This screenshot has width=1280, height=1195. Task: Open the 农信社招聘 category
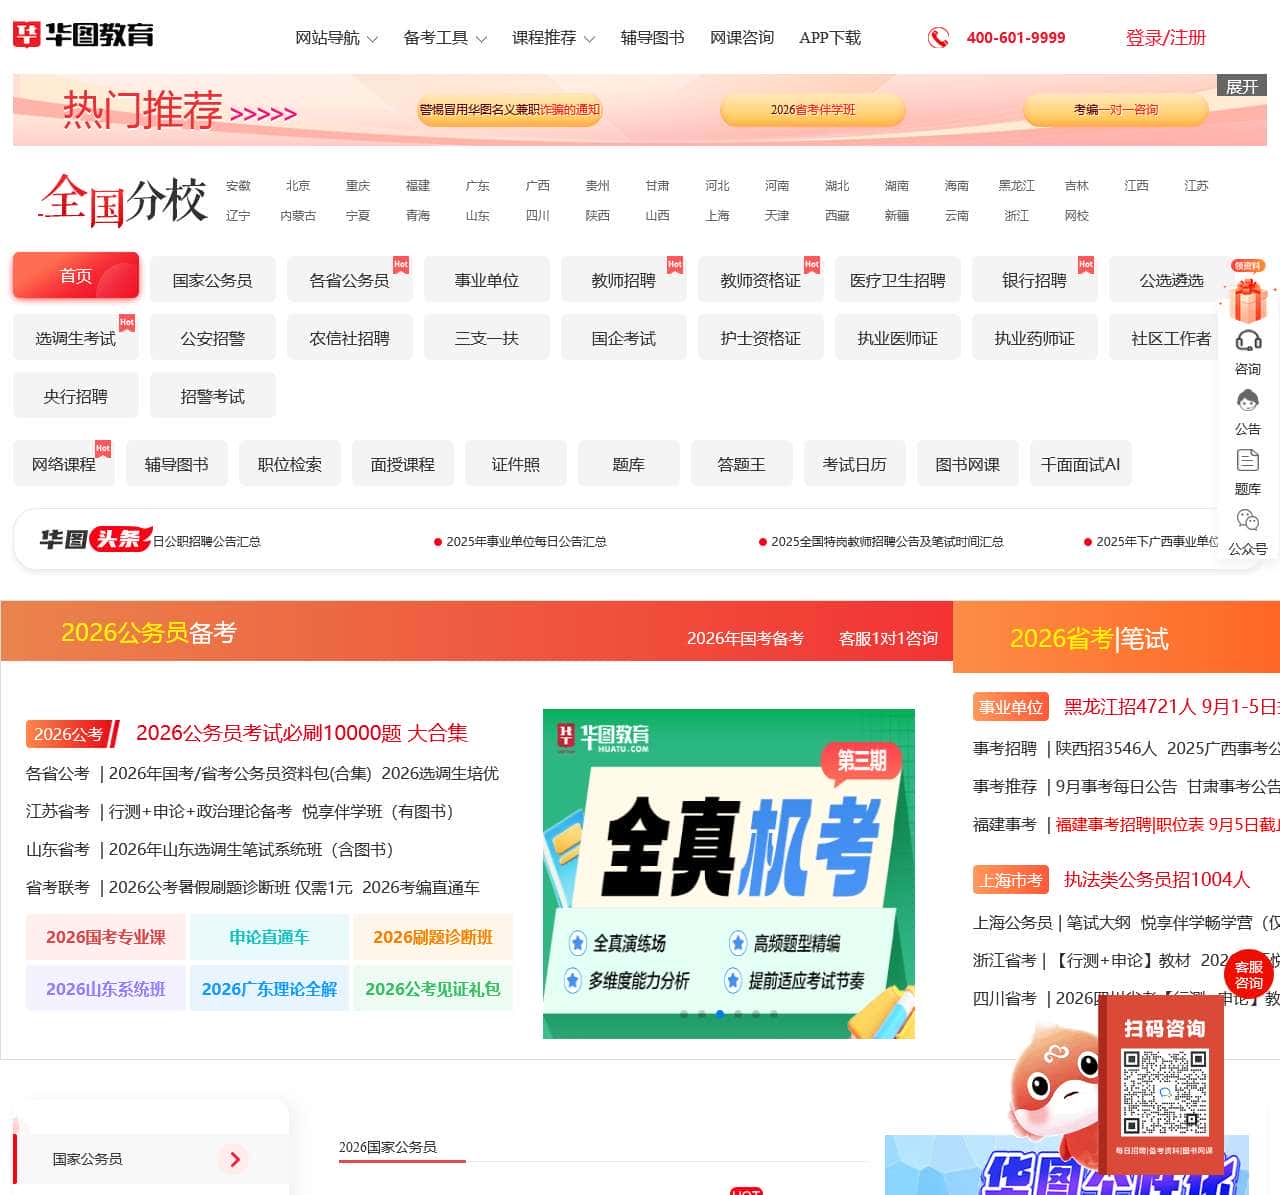click(349, 338)
